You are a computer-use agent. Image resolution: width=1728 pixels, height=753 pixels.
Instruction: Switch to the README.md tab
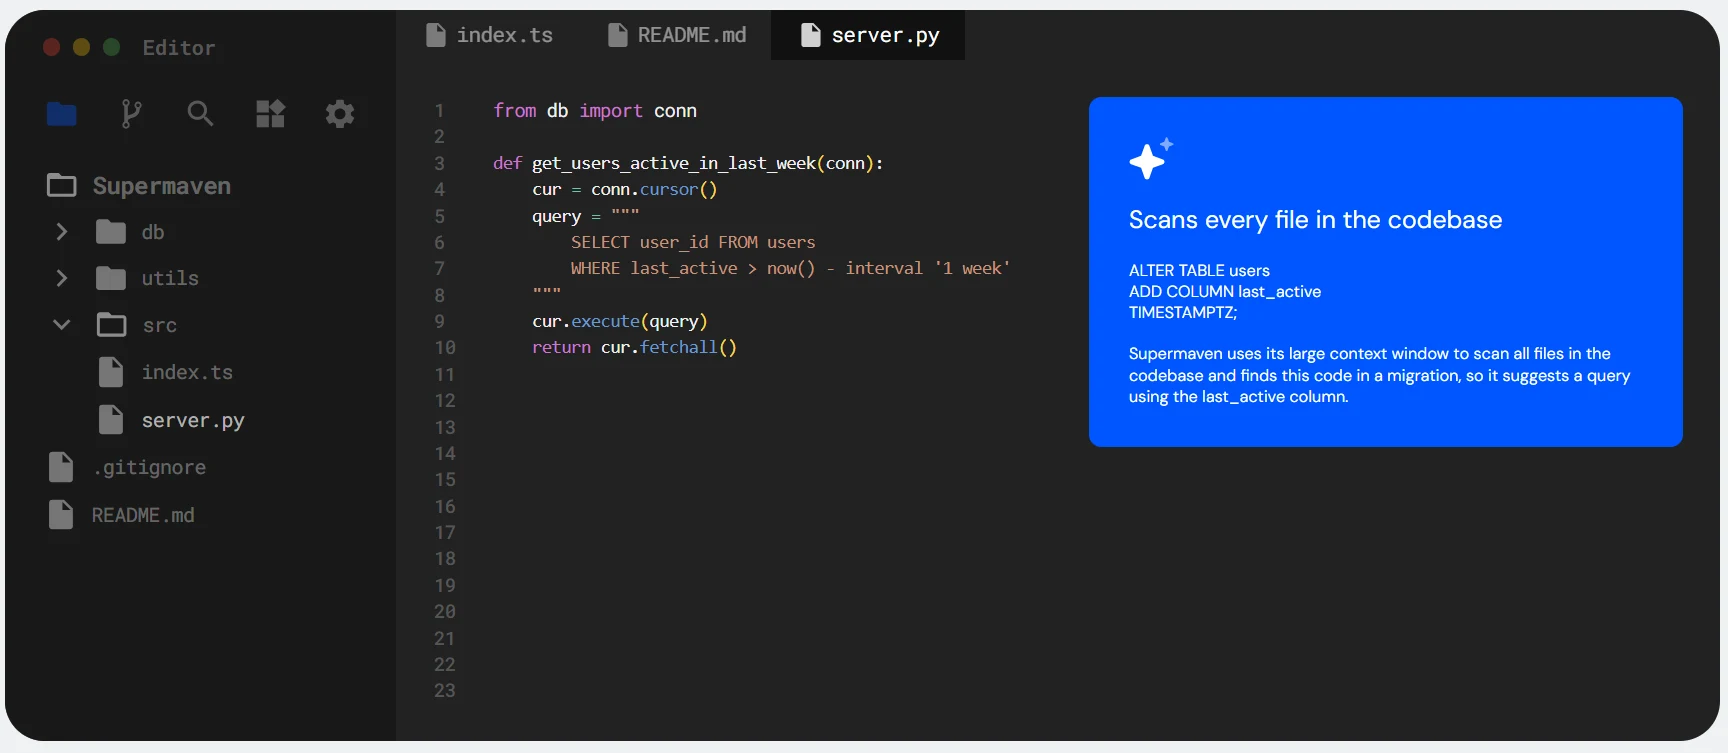pyautogui.click(x=678, y=35)
